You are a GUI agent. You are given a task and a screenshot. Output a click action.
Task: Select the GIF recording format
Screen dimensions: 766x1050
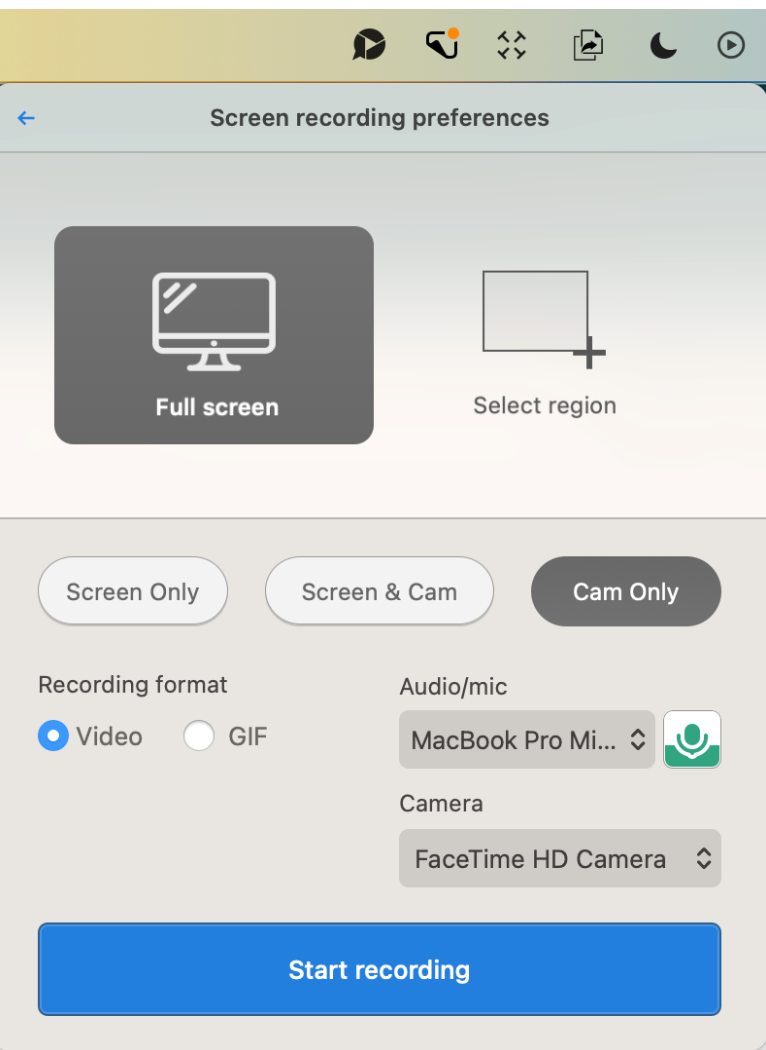pos(199,736)
